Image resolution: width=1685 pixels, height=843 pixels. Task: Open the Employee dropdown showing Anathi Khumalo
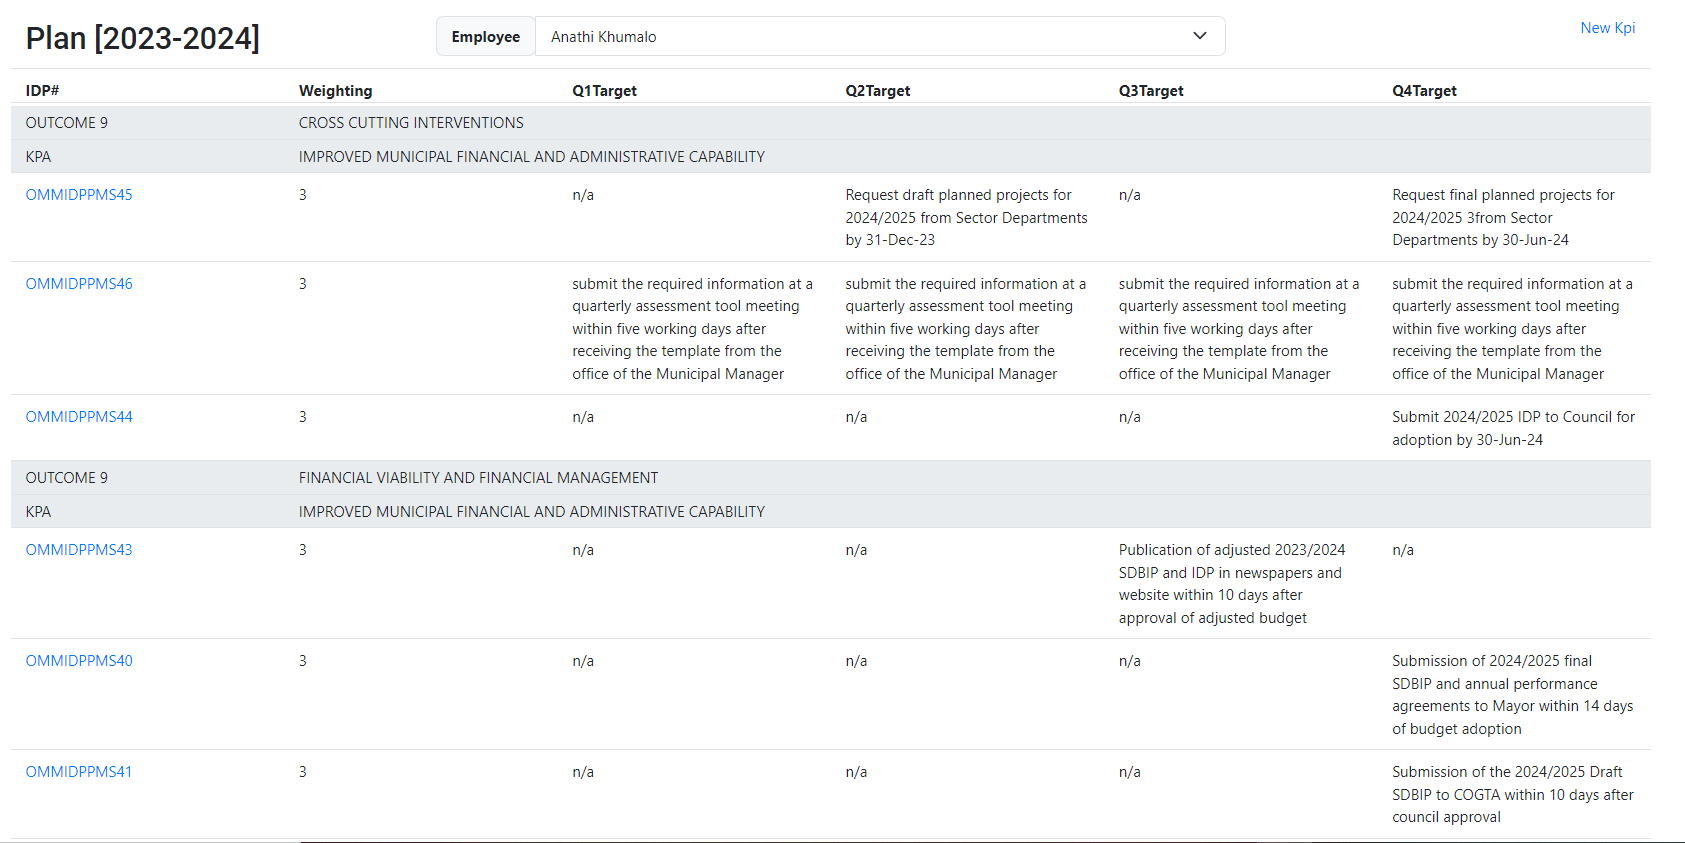pos(879,37)
